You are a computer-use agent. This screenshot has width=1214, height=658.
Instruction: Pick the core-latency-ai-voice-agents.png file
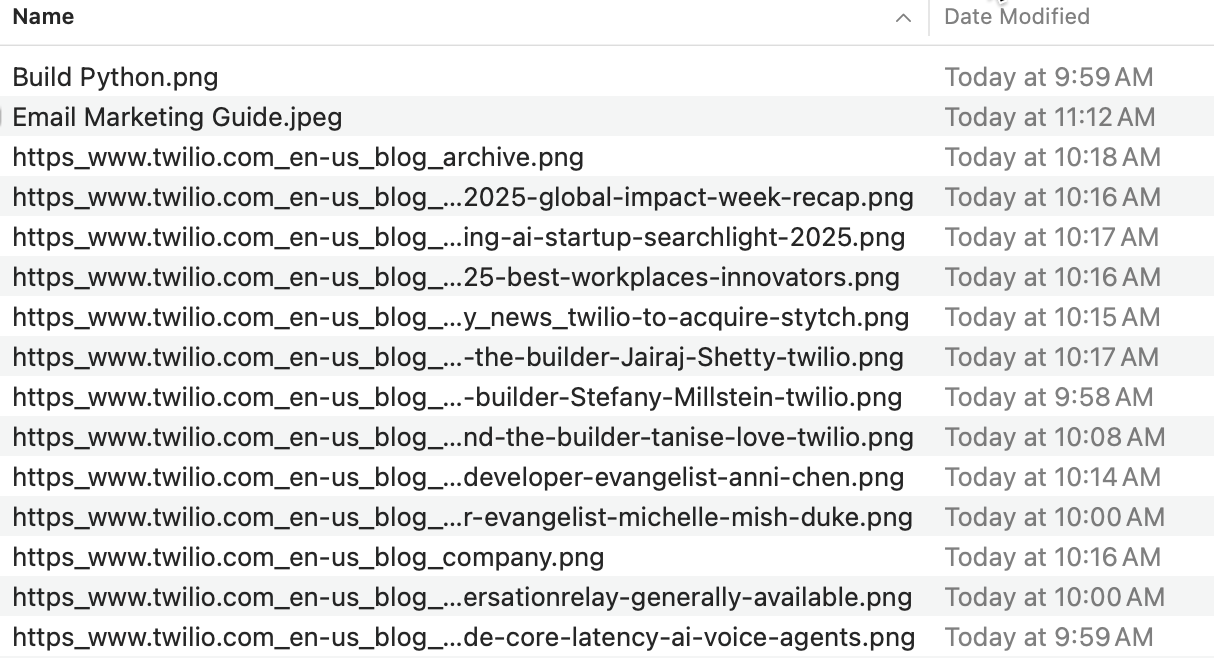tap(463, 637)
